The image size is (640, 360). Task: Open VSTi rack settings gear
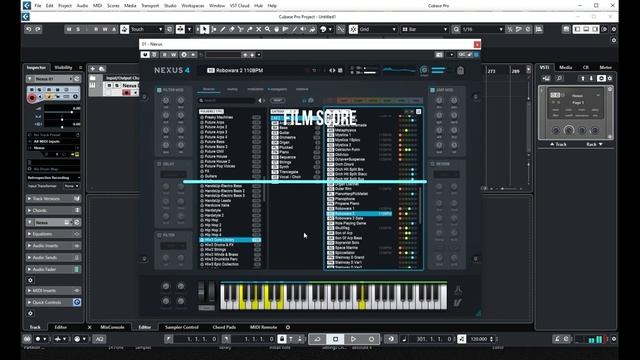pyautogui.click(x=610, y=78)
